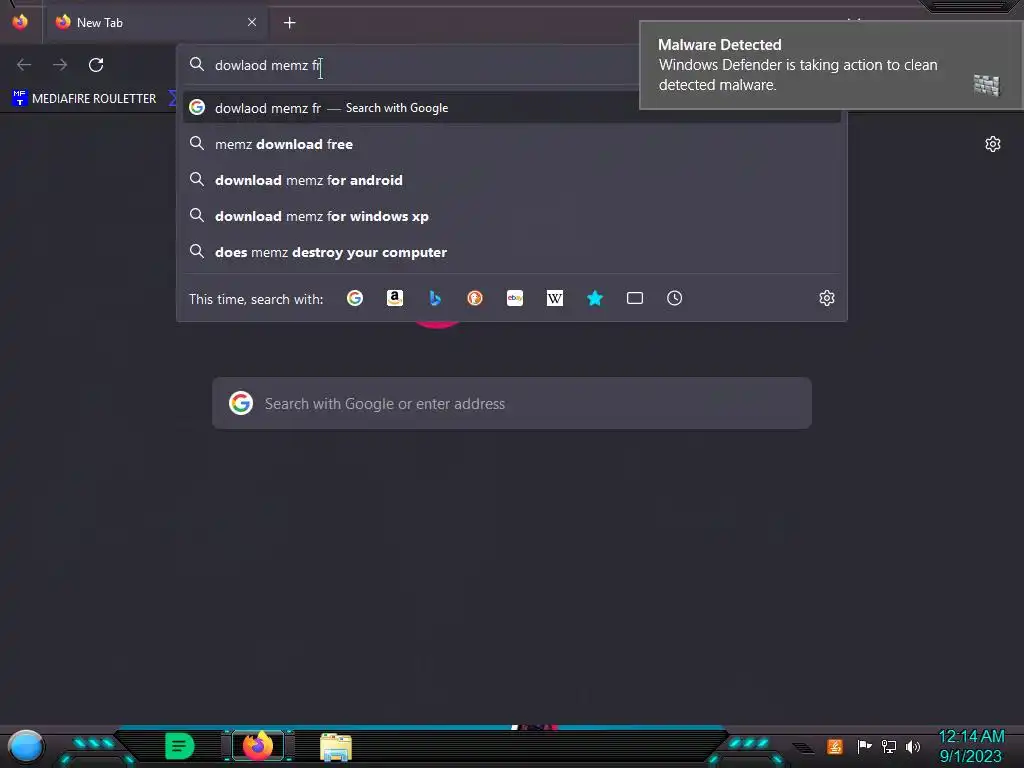1024x768 pixels.
Task: Search with Google one-off icon
Action: 355,298
